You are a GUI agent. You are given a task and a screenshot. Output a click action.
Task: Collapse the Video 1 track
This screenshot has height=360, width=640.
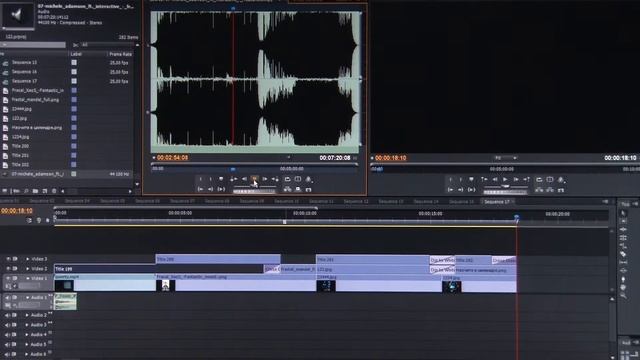(28, 278)
